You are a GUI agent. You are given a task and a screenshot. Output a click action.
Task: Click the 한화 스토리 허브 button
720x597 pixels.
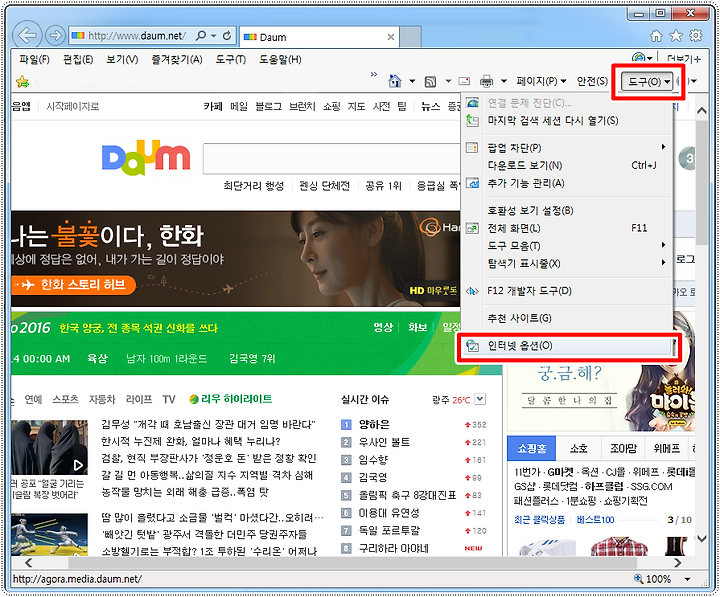point(73,285)
